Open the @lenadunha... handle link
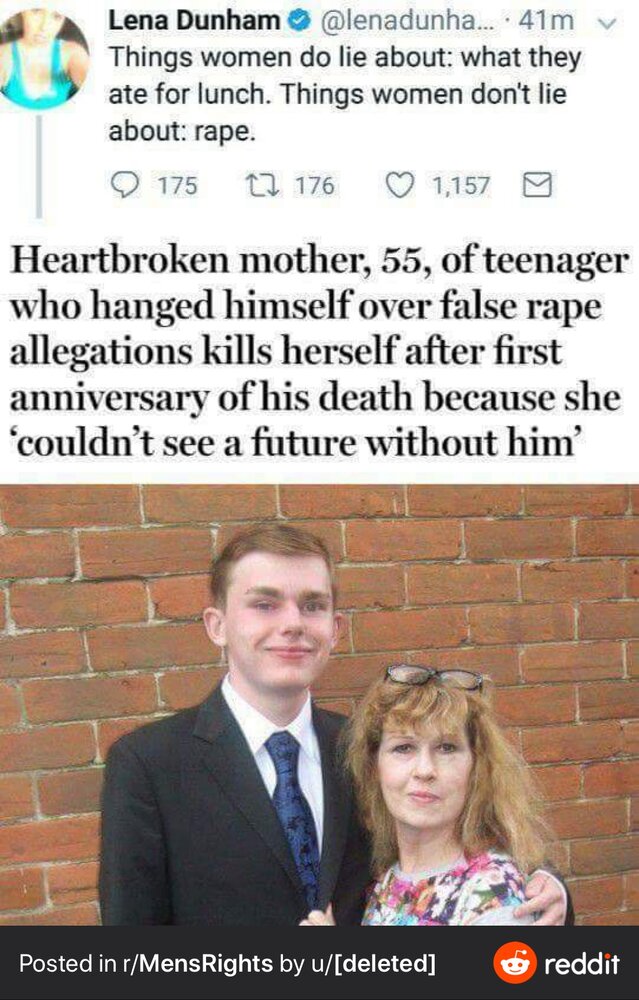 401,22
